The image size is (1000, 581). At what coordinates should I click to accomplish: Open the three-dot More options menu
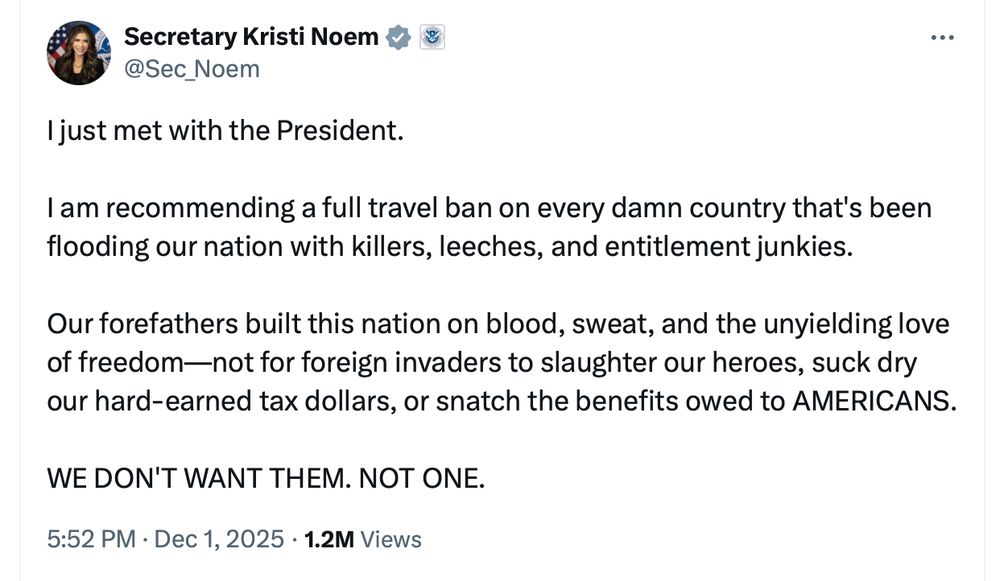pyautogui.click(x=942, y=39)
